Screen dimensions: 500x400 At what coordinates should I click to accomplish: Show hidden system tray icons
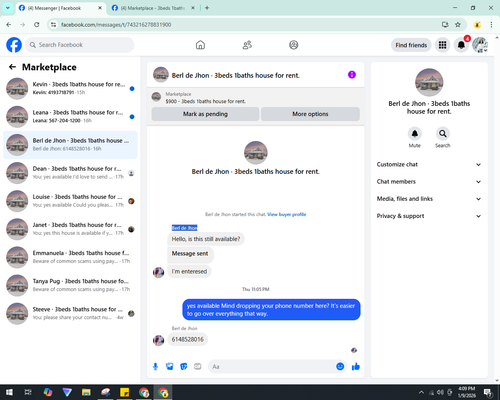[421, 392]
